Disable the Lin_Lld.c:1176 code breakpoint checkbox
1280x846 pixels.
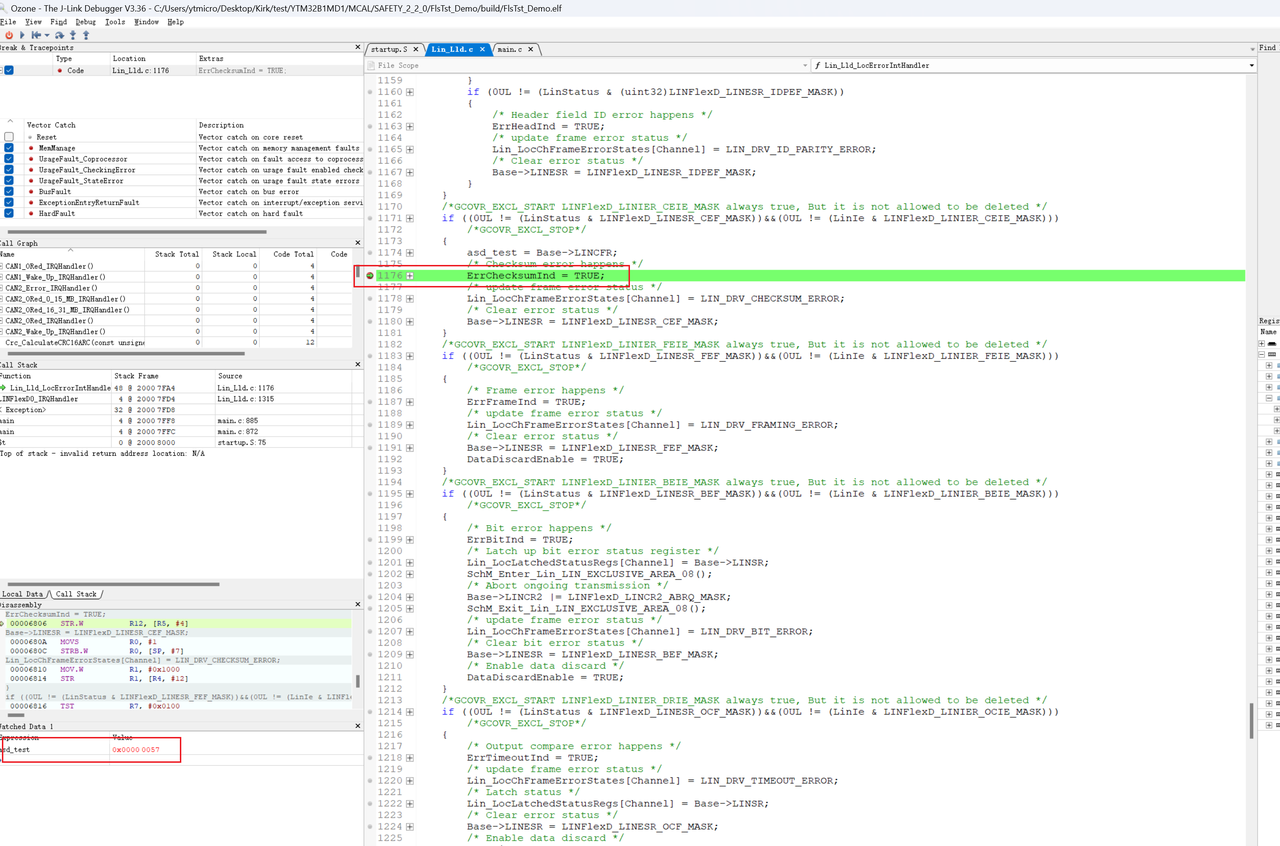(9, 71)
